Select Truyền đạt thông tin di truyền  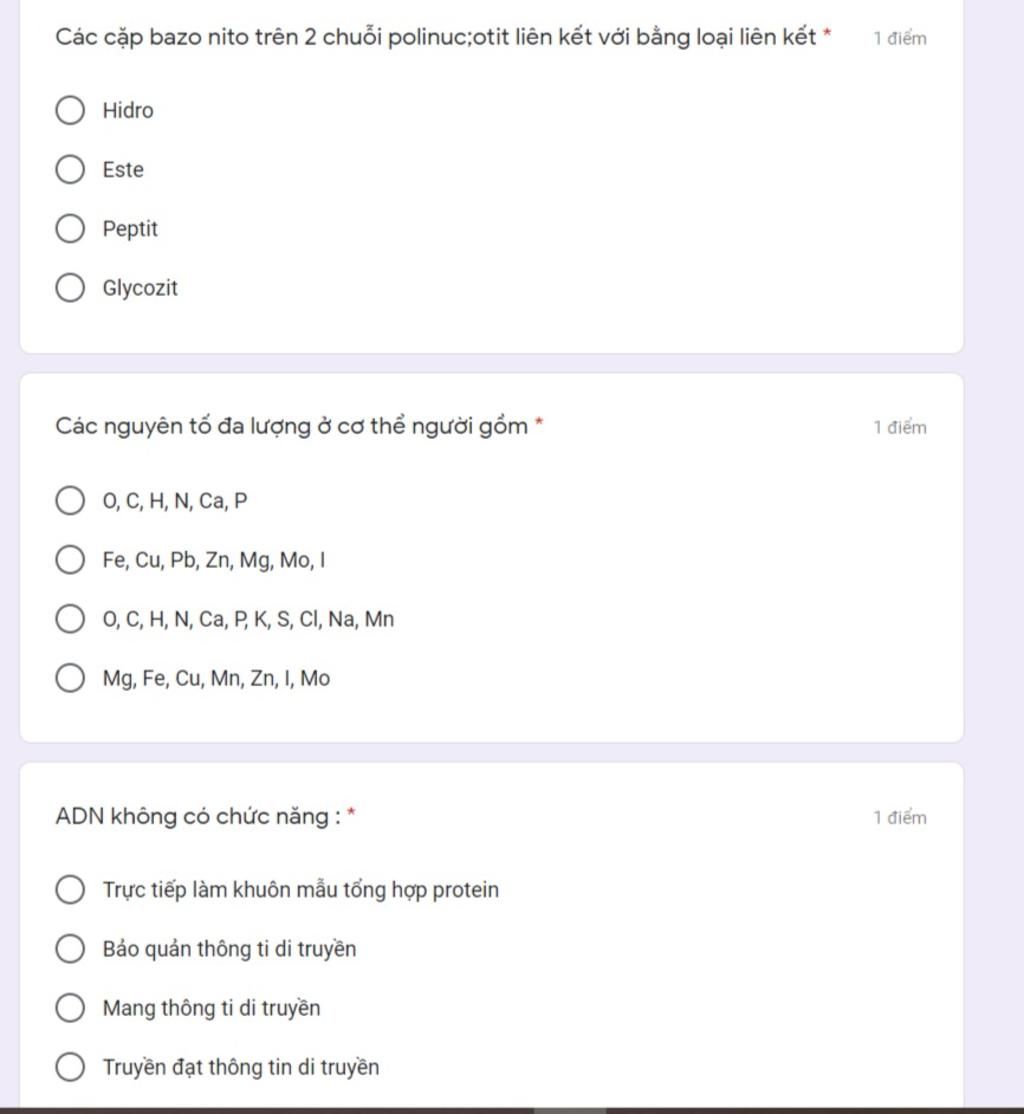70,1066
